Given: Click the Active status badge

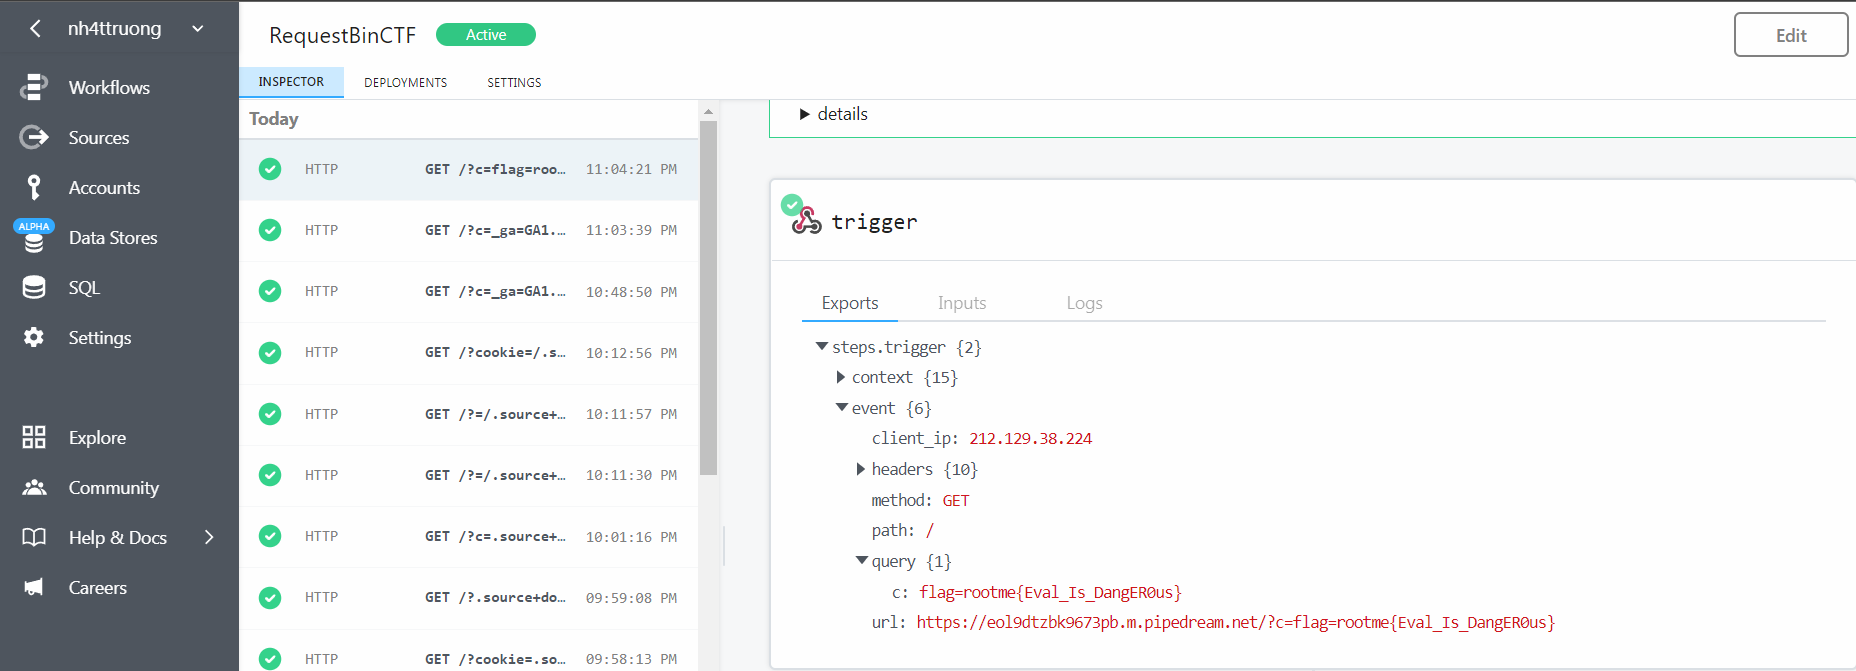Looking at the screenshot, I should pyautogui.click(x=486, y=35).
